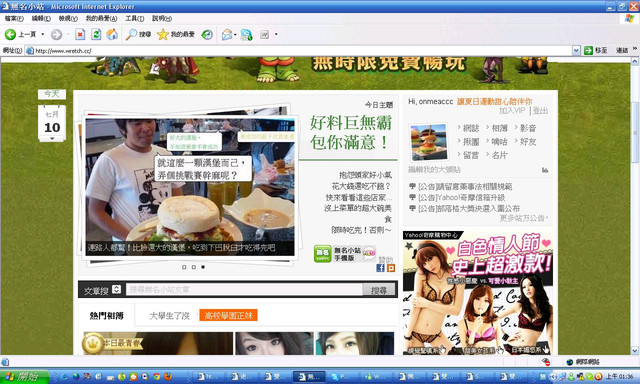
Task: Open the Search (搜尋) toolbar button
Action: point(138,35)
